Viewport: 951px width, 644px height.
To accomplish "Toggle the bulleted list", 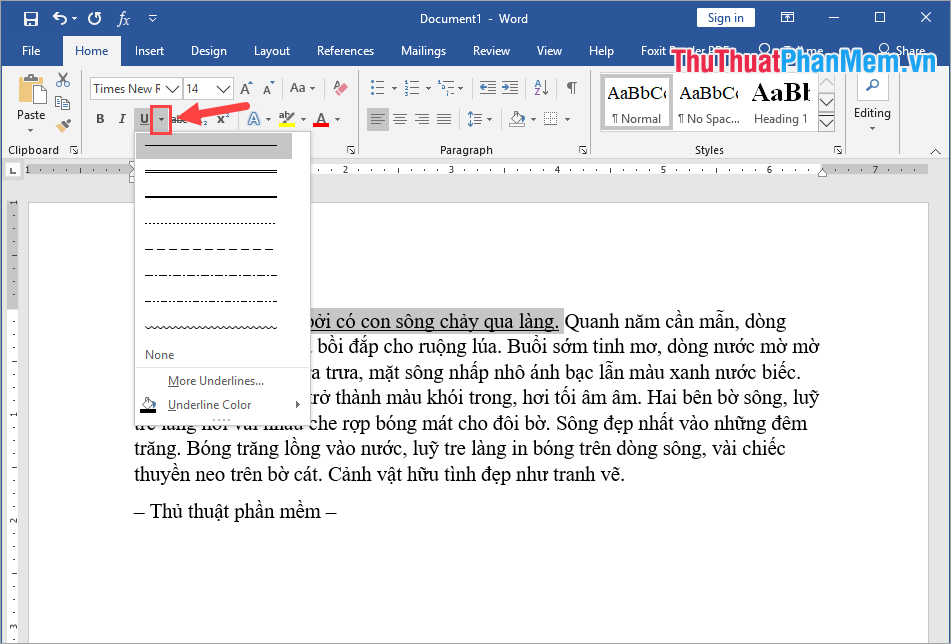I will pos(376,85).
